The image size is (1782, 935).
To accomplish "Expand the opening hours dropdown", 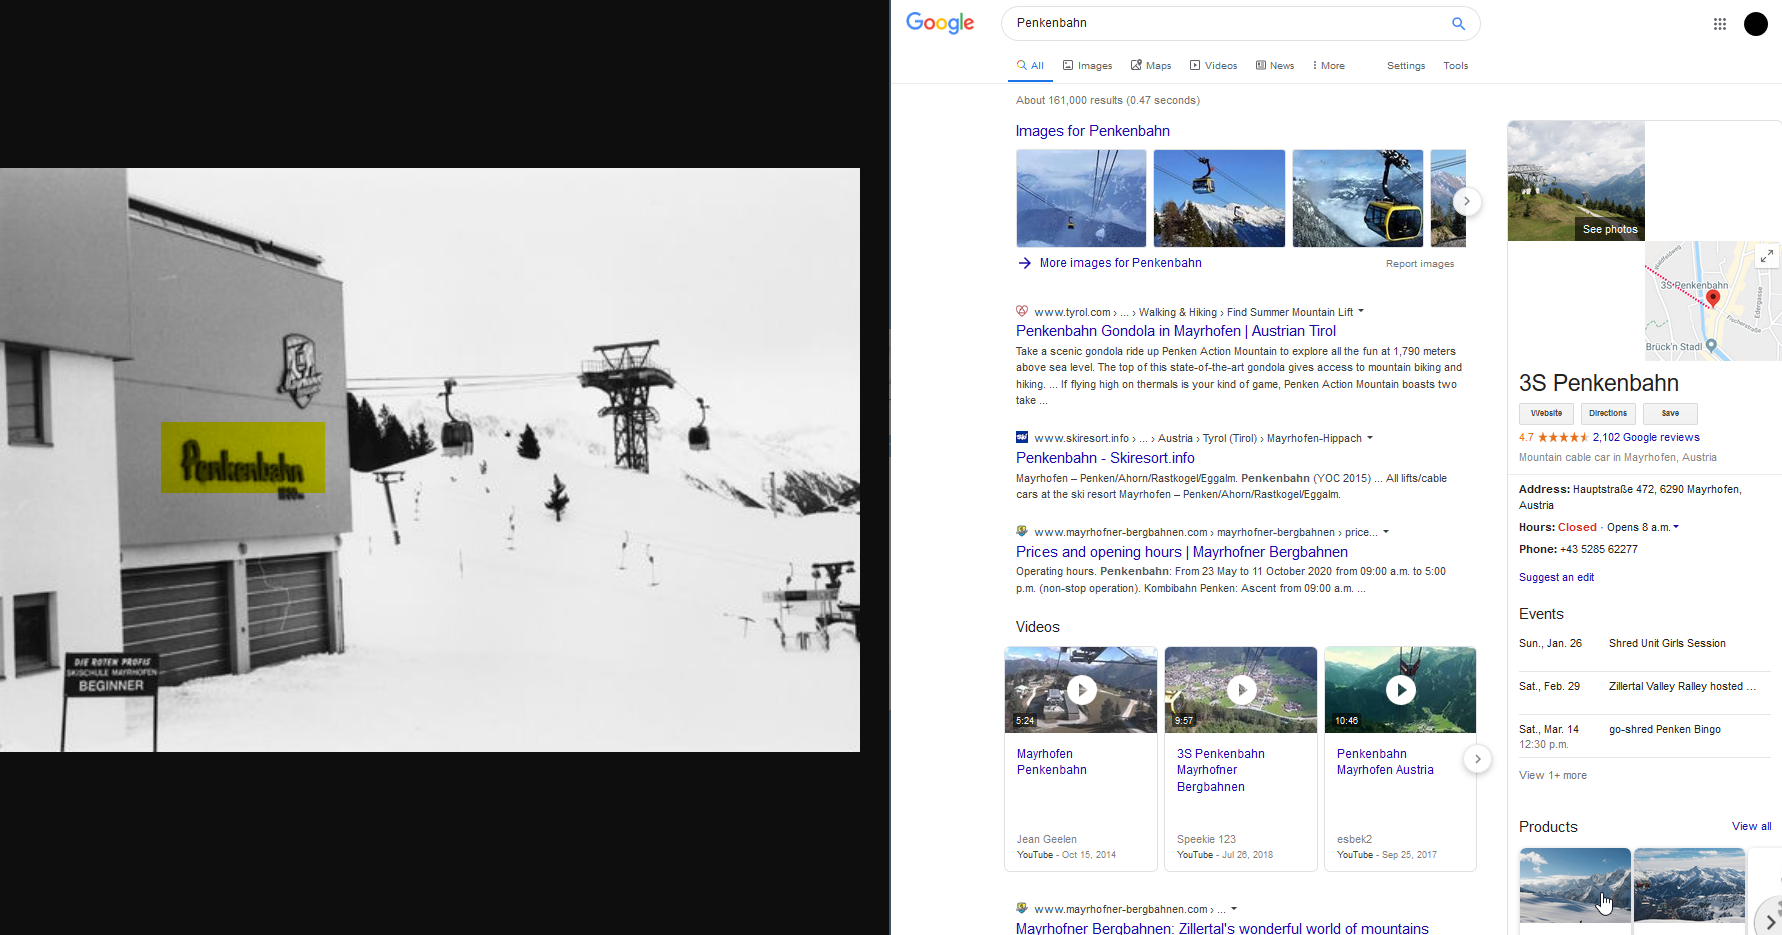I will (x=1676, y=527).
